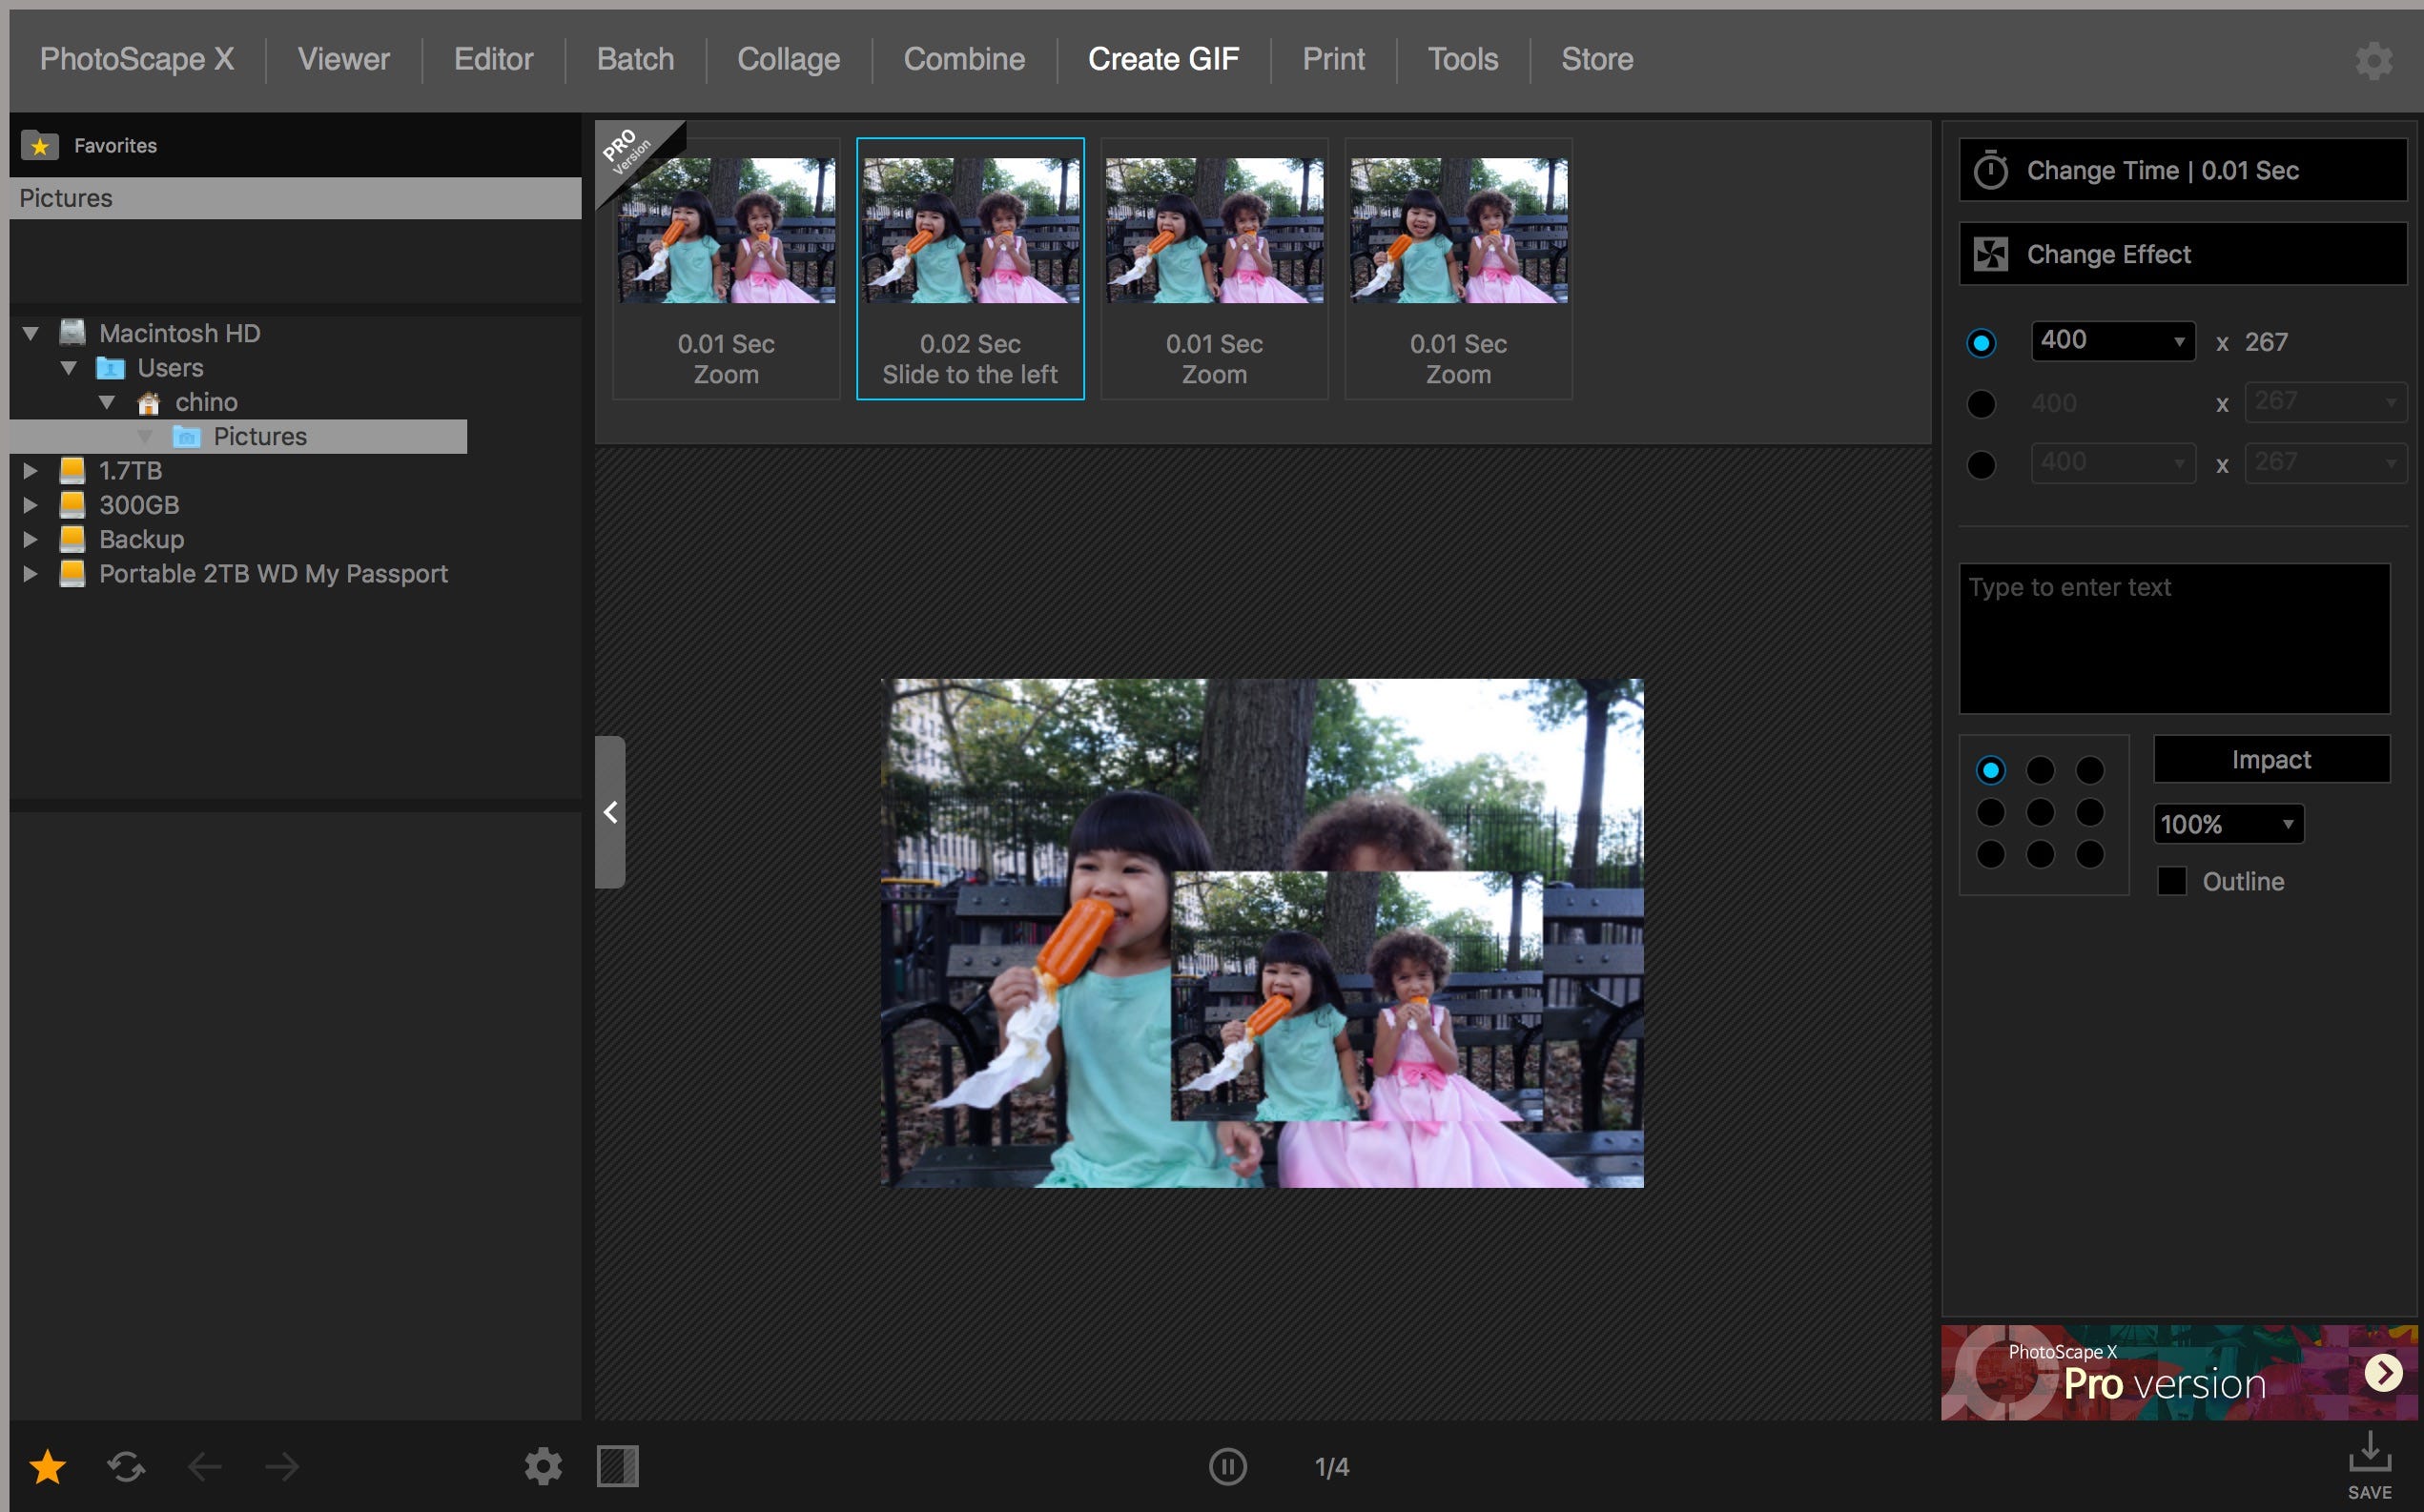This screenshot has width=2424, height=1512.
Task: Open the 400 width dropdown
Action: [2112, 341]
